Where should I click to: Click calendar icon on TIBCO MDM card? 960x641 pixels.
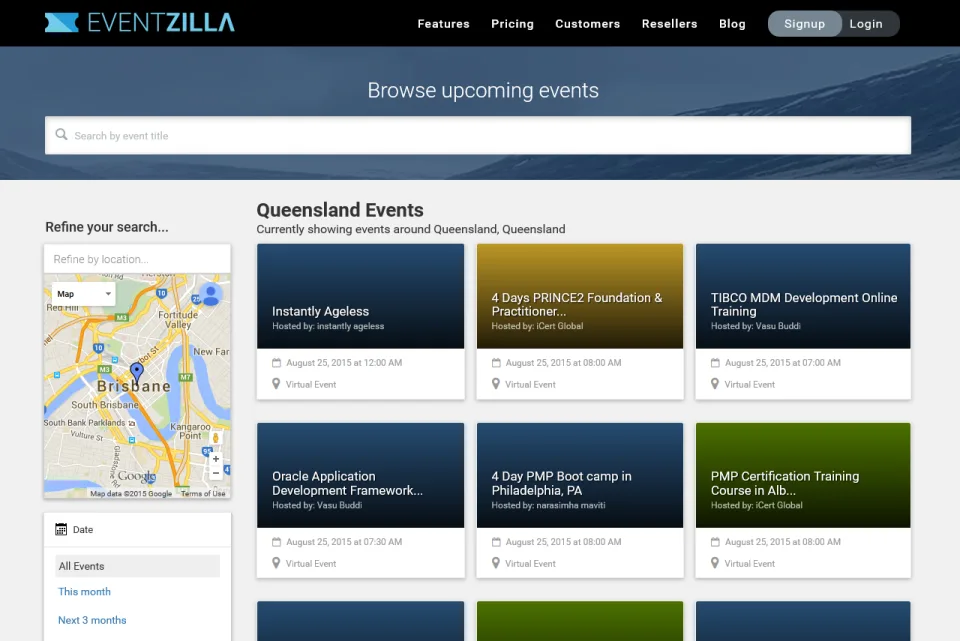coord(715,362)
